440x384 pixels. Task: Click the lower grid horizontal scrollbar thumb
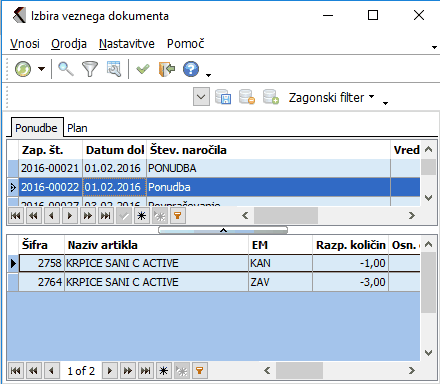pos(299,370)
